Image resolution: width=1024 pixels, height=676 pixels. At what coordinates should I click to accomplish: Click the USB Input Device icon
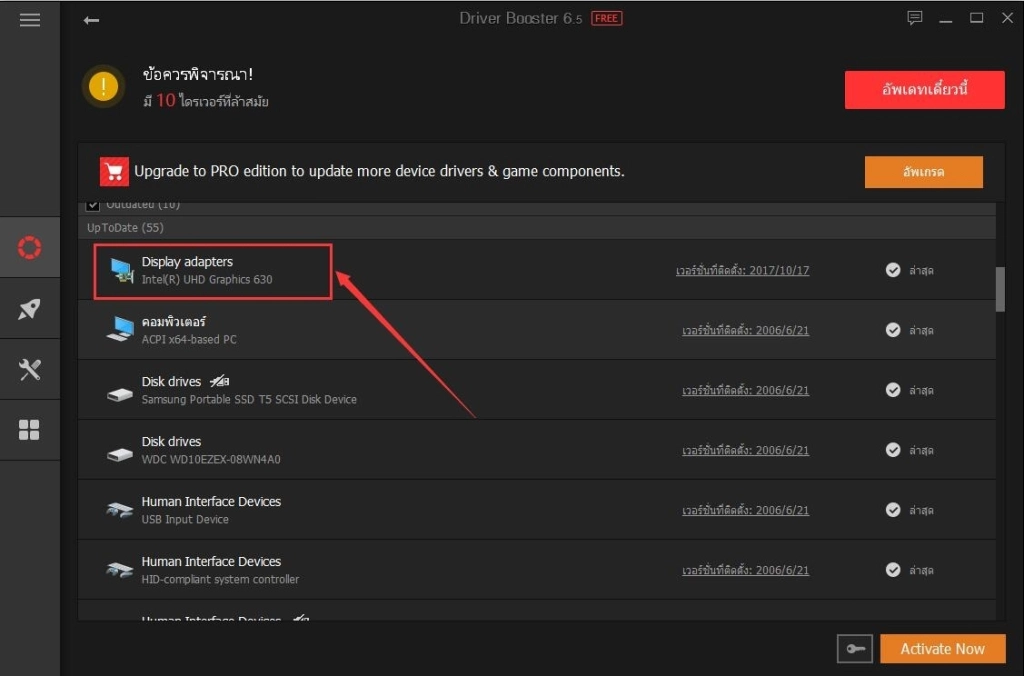pos(120,510)
